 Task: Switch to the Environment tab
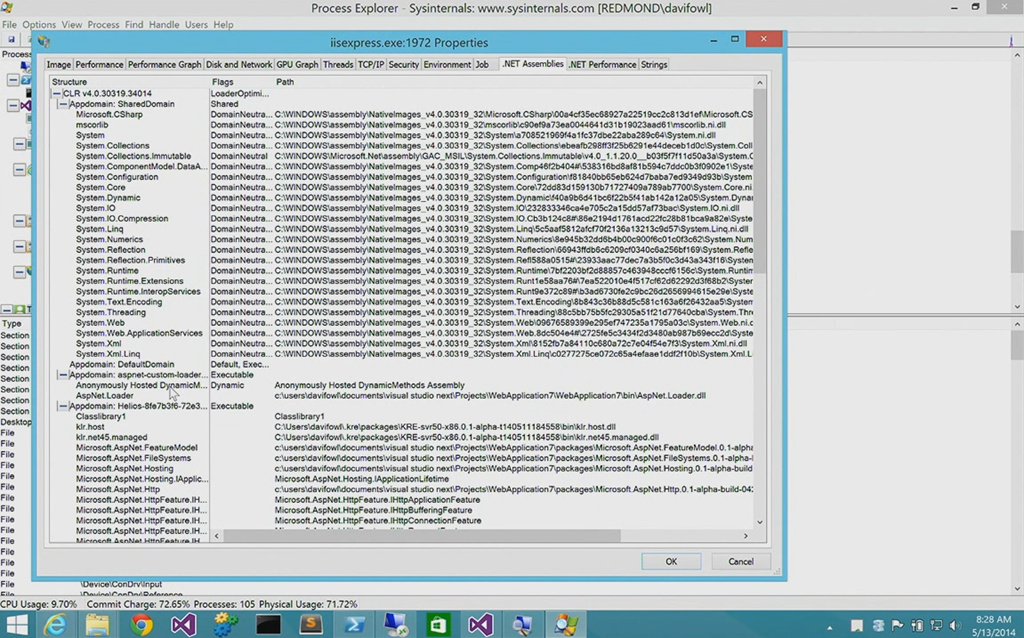pos(447,65)
